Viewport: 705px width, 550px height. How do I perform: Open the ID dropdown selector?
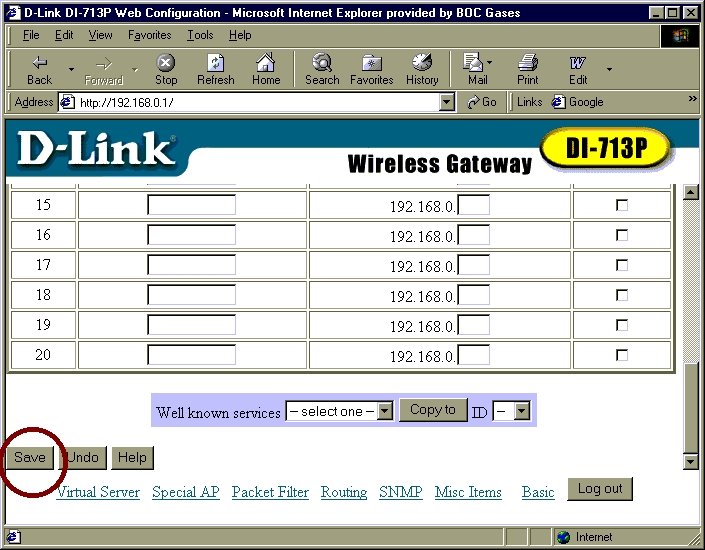511,411
